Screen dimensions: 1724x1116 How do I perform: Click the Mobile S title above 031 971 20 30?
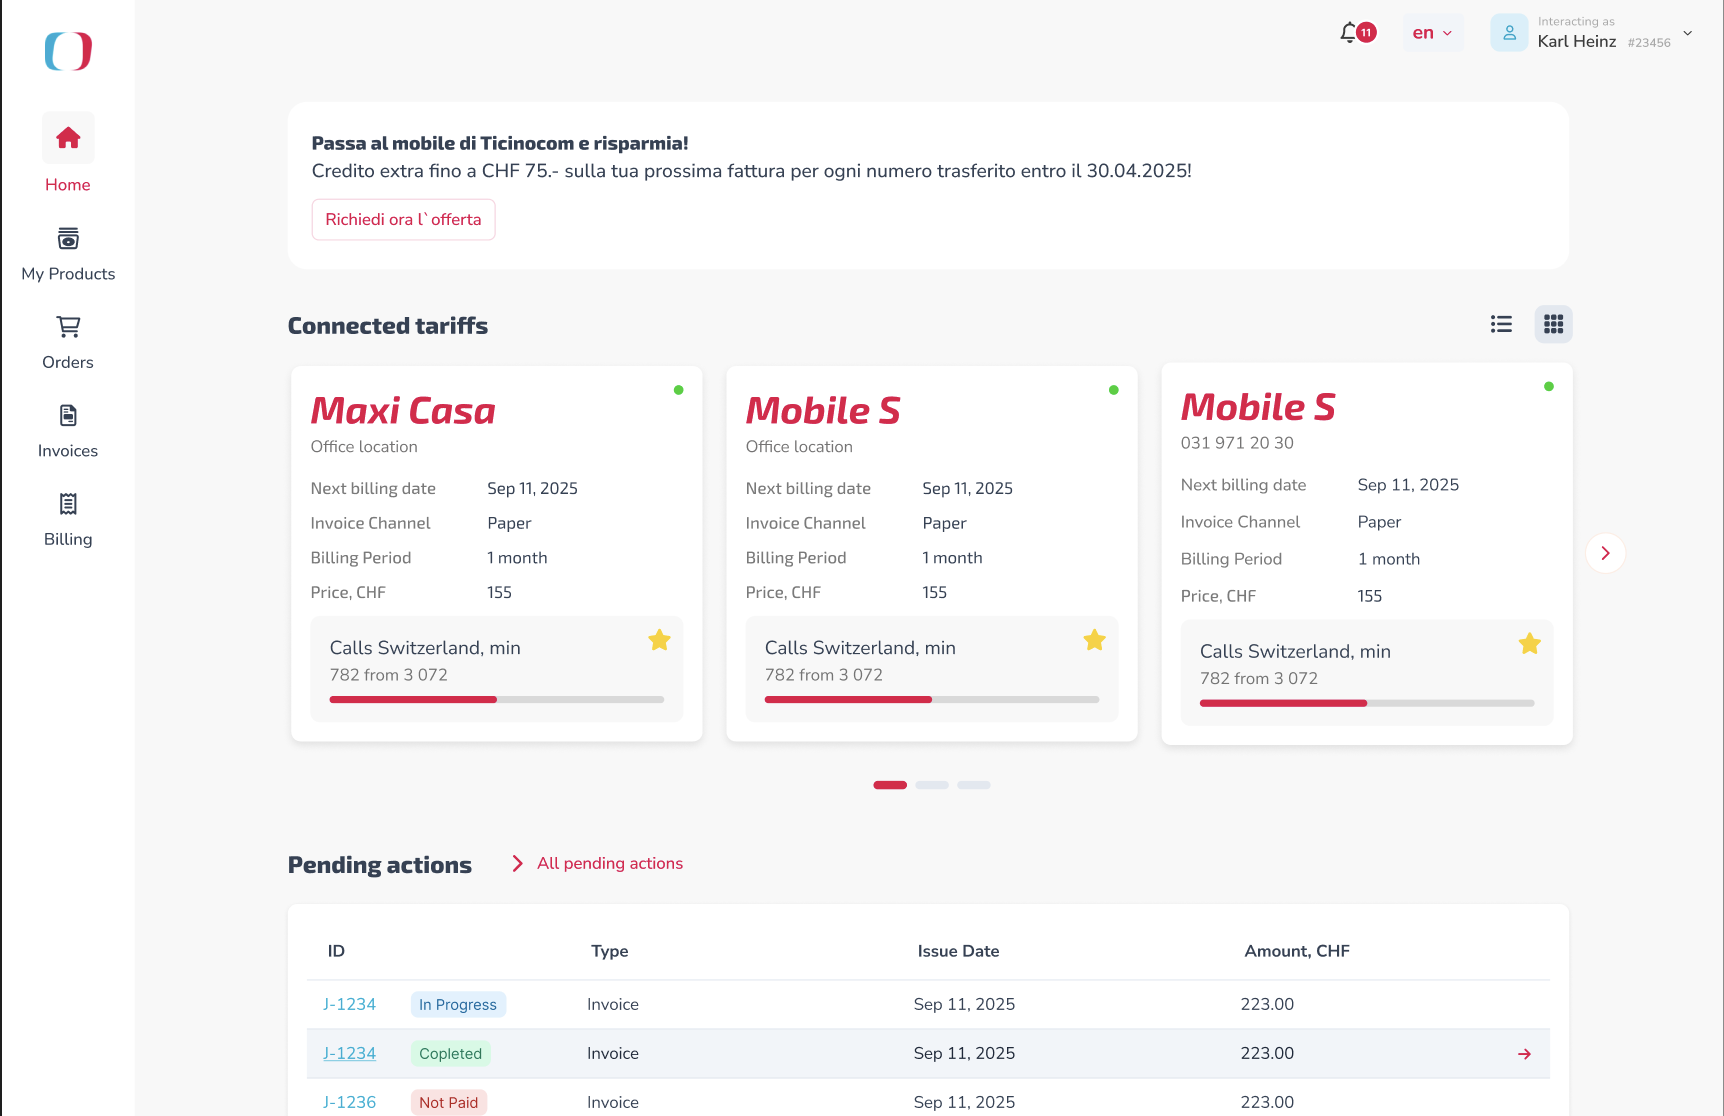1258,407
